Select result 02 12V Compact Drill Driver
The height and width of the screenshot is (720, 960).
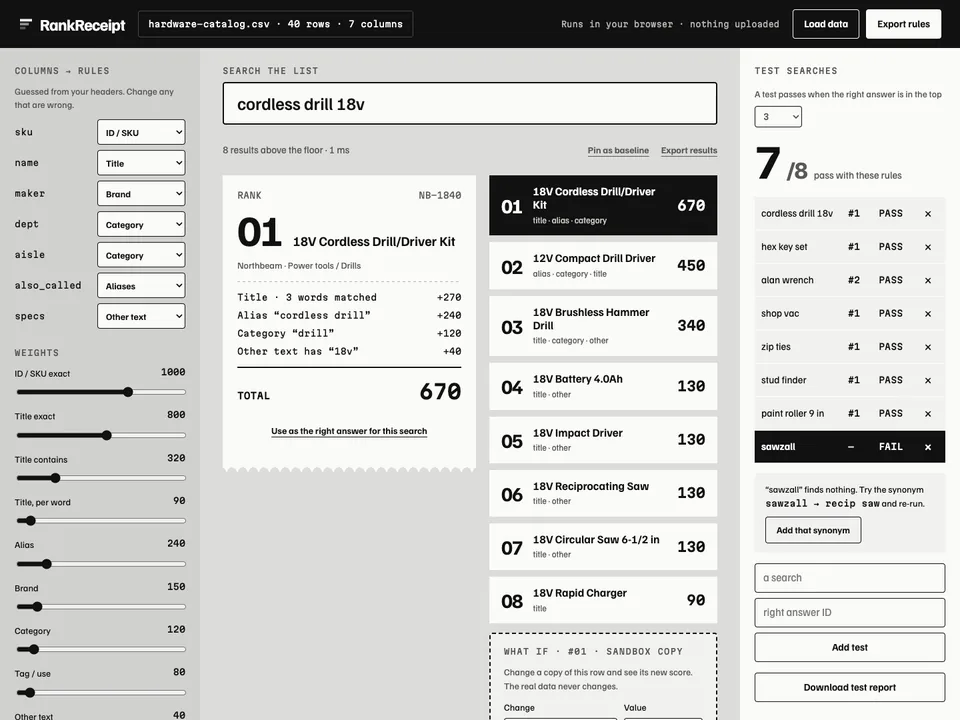(x=603, y=266)
